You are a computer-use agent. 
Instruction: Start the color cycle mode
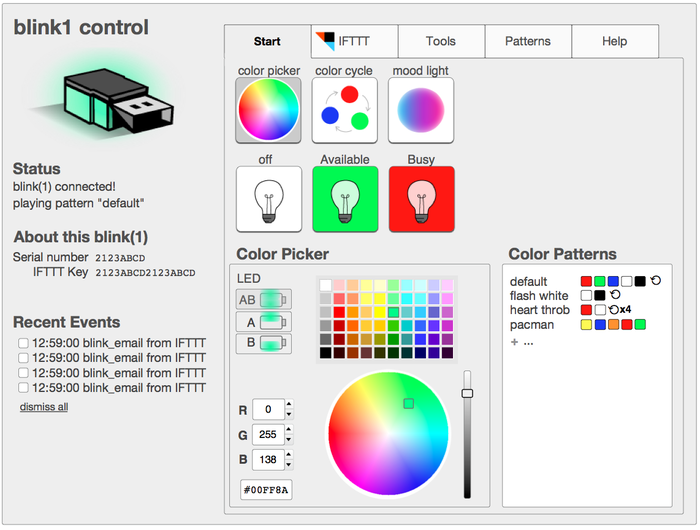click(x=345, y=110)
